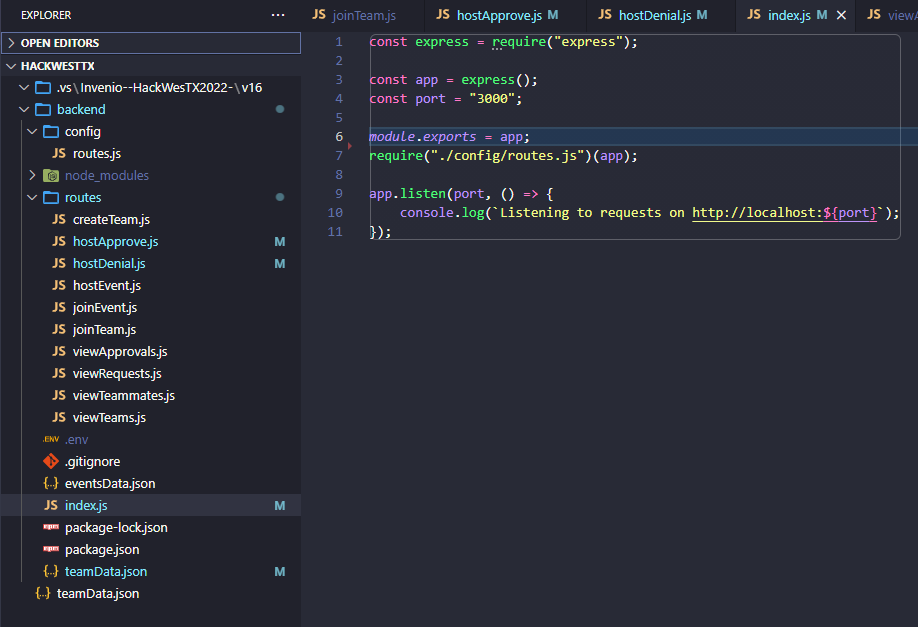This screenshot has height=627, width=918.
Task: Collapse the routes folder chevron
Action: pyautogui.click(x=32, y=198)
